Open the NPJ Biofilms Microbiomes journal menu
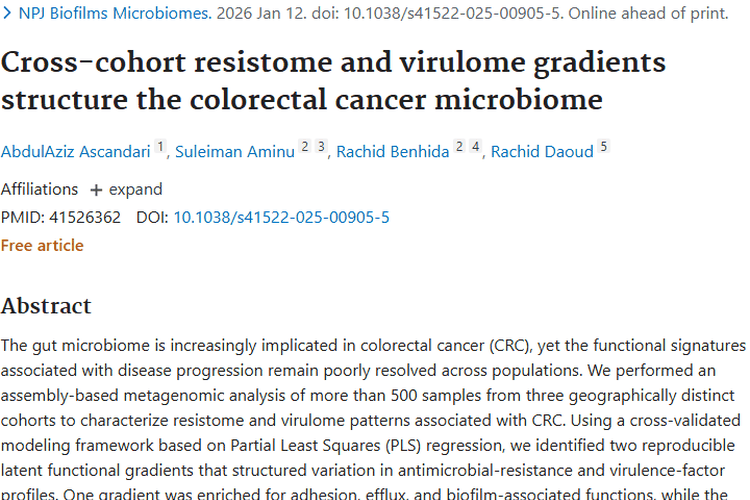Viewport: 750px width, 500px height. [x=114, y=15]
